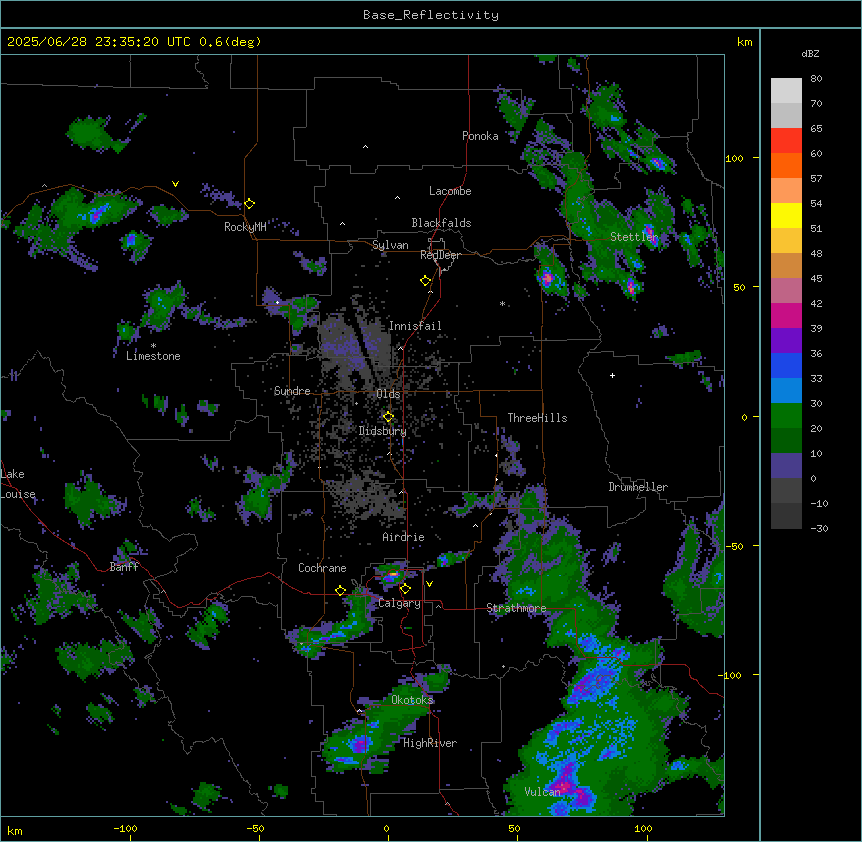
Task: Click the dBZ legend heading
Action: [x=810, y=53]
